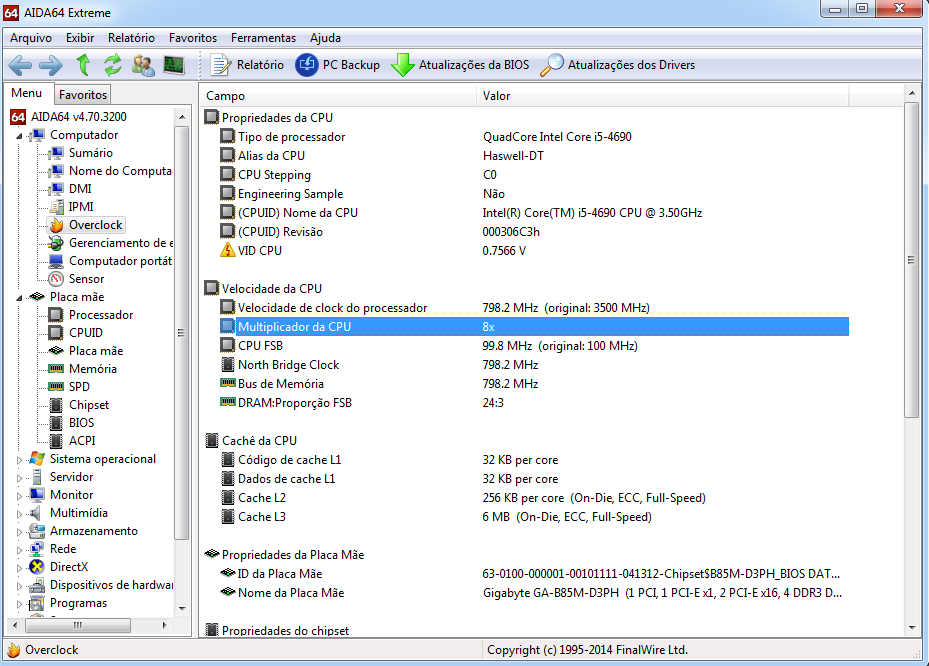The image size is (929, 666).
Task: Expand the Rede tree node
Action: coord(19,550)
